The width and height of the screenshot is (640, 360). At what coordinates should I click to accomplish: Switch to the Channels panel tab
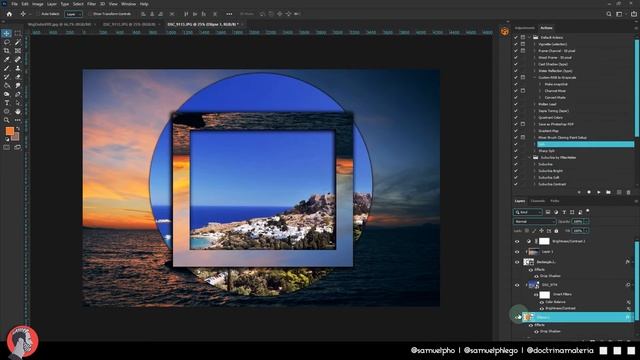pyautogui.click(x=538, y=201)
